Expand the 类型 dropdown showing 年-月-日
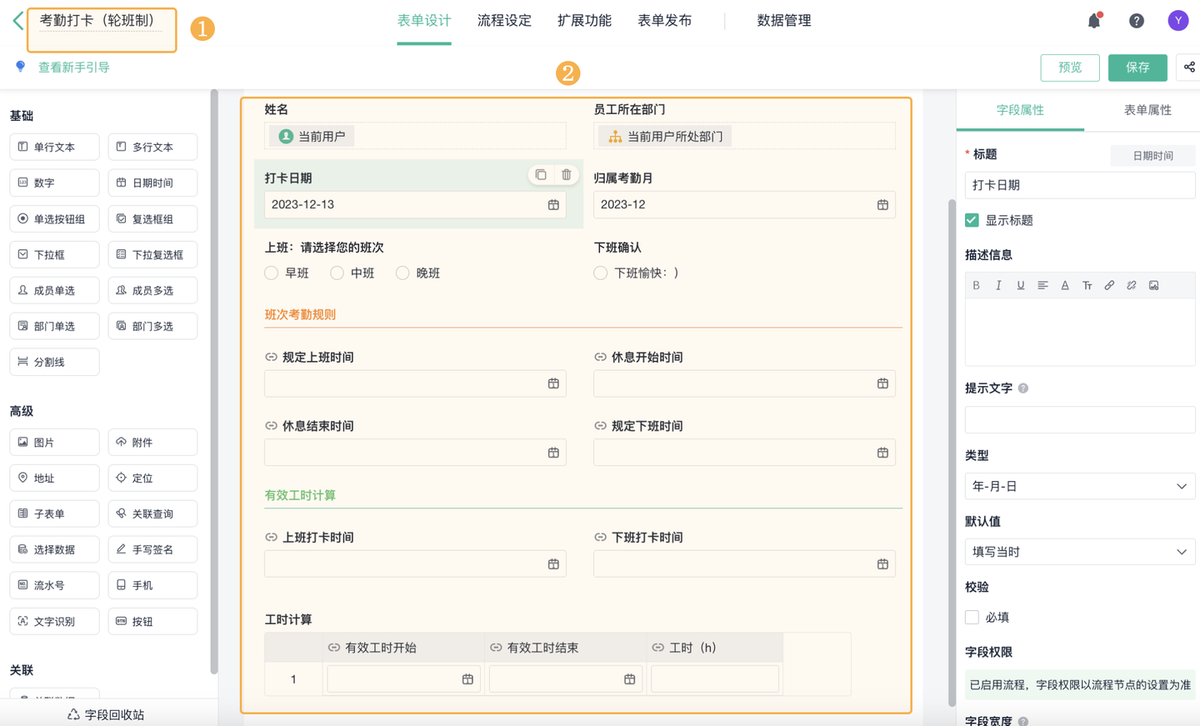 [1080, 487]
